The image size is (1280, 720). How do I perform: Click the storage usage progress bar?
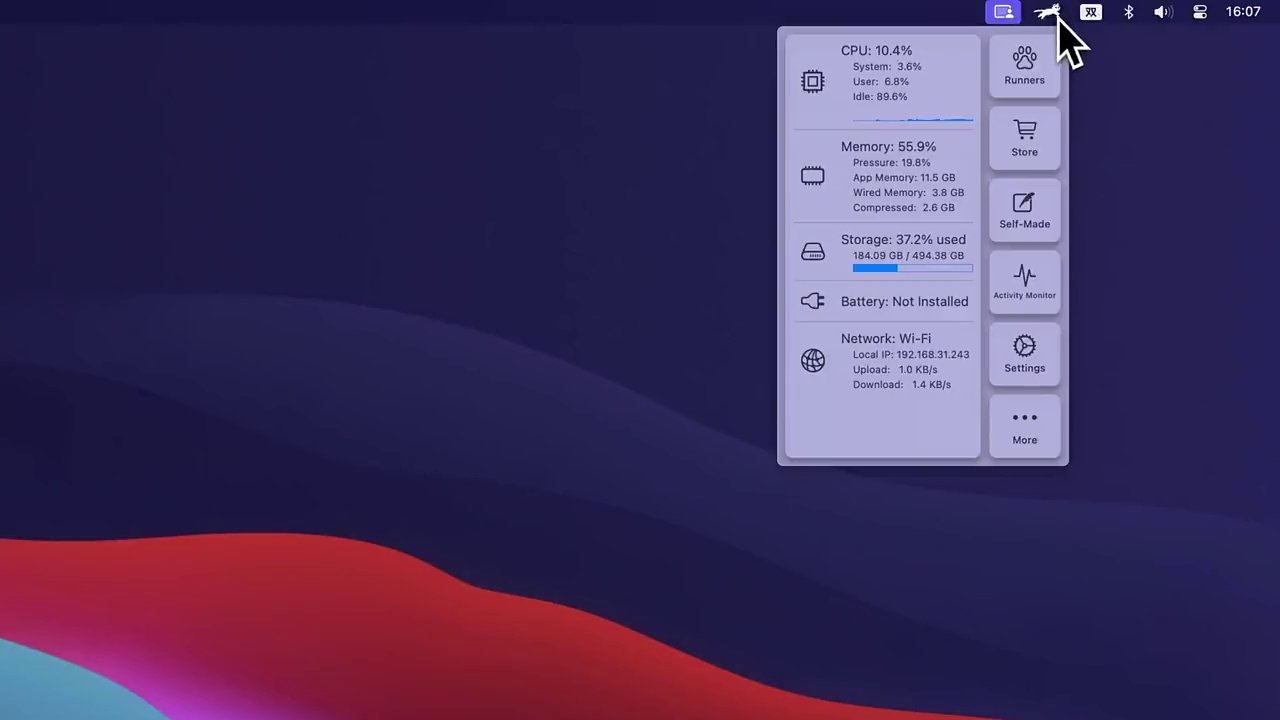[913, 268]
